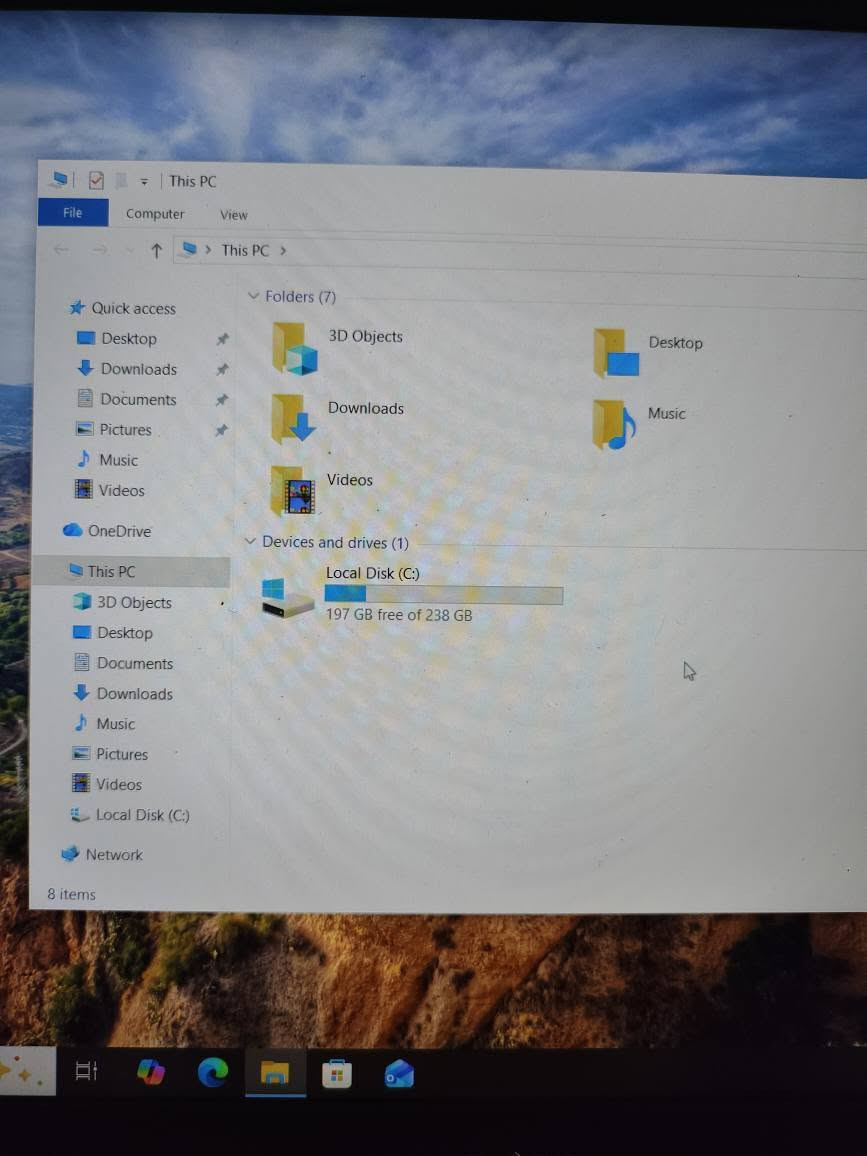The height and width of the screenshot is (1156, 867).
Task: Open the Videos folder icon in Folders
Action: [293, 490]
